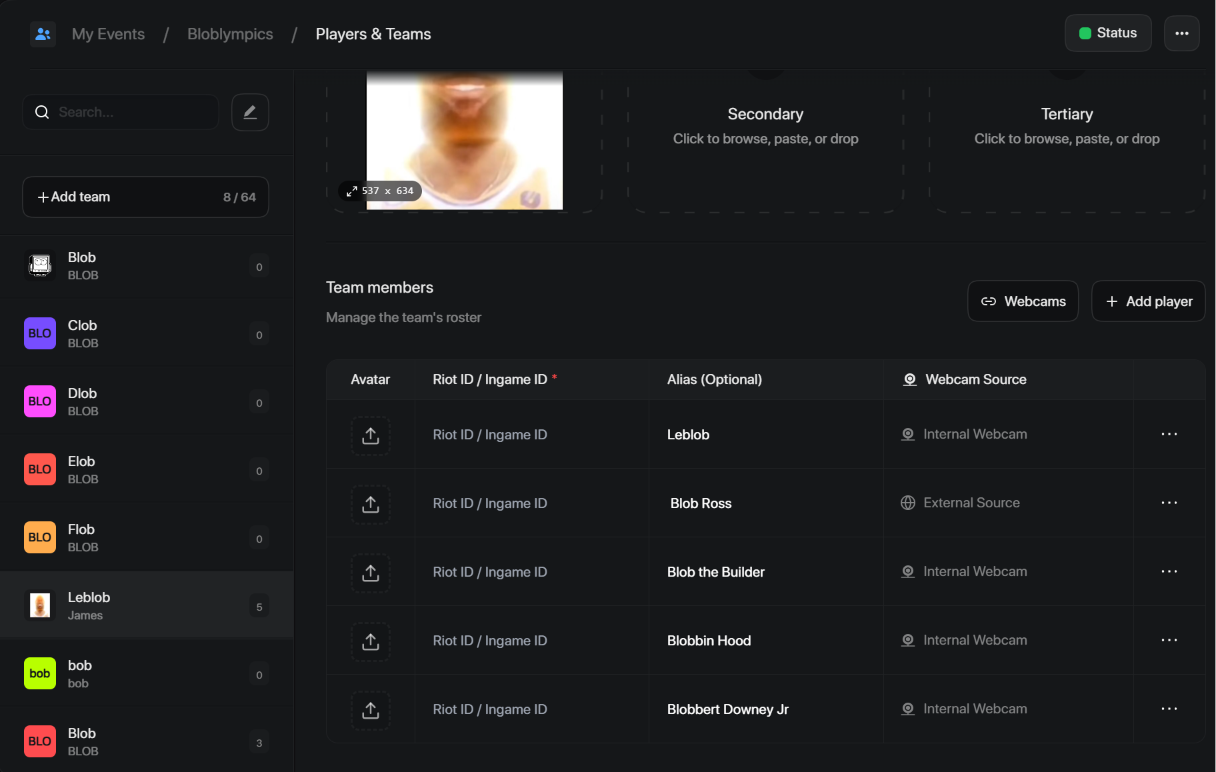Open Leblob's Internal Webcam source selector

coord(1008,434)
